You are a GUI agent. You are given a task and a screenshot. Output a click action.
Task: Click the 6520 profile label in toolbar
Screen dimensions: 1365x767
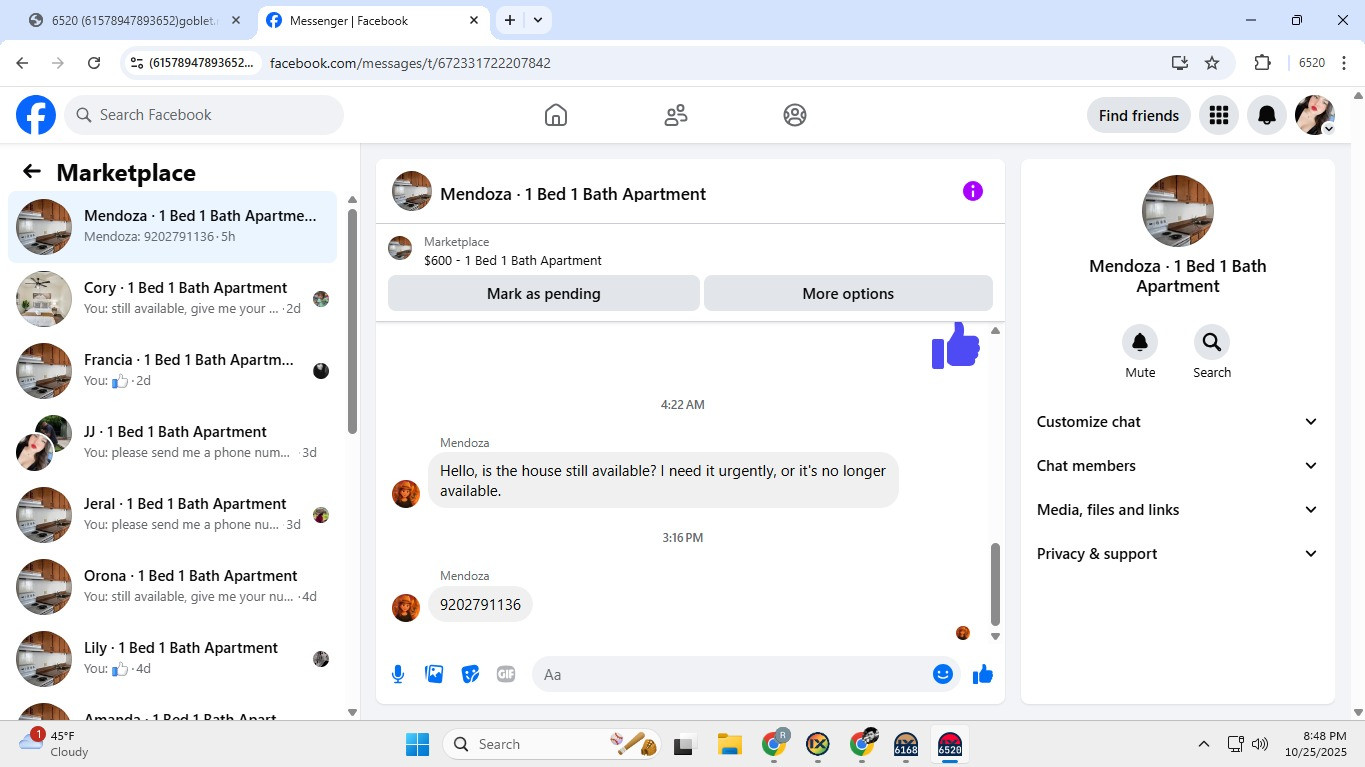click(1312, 63)
